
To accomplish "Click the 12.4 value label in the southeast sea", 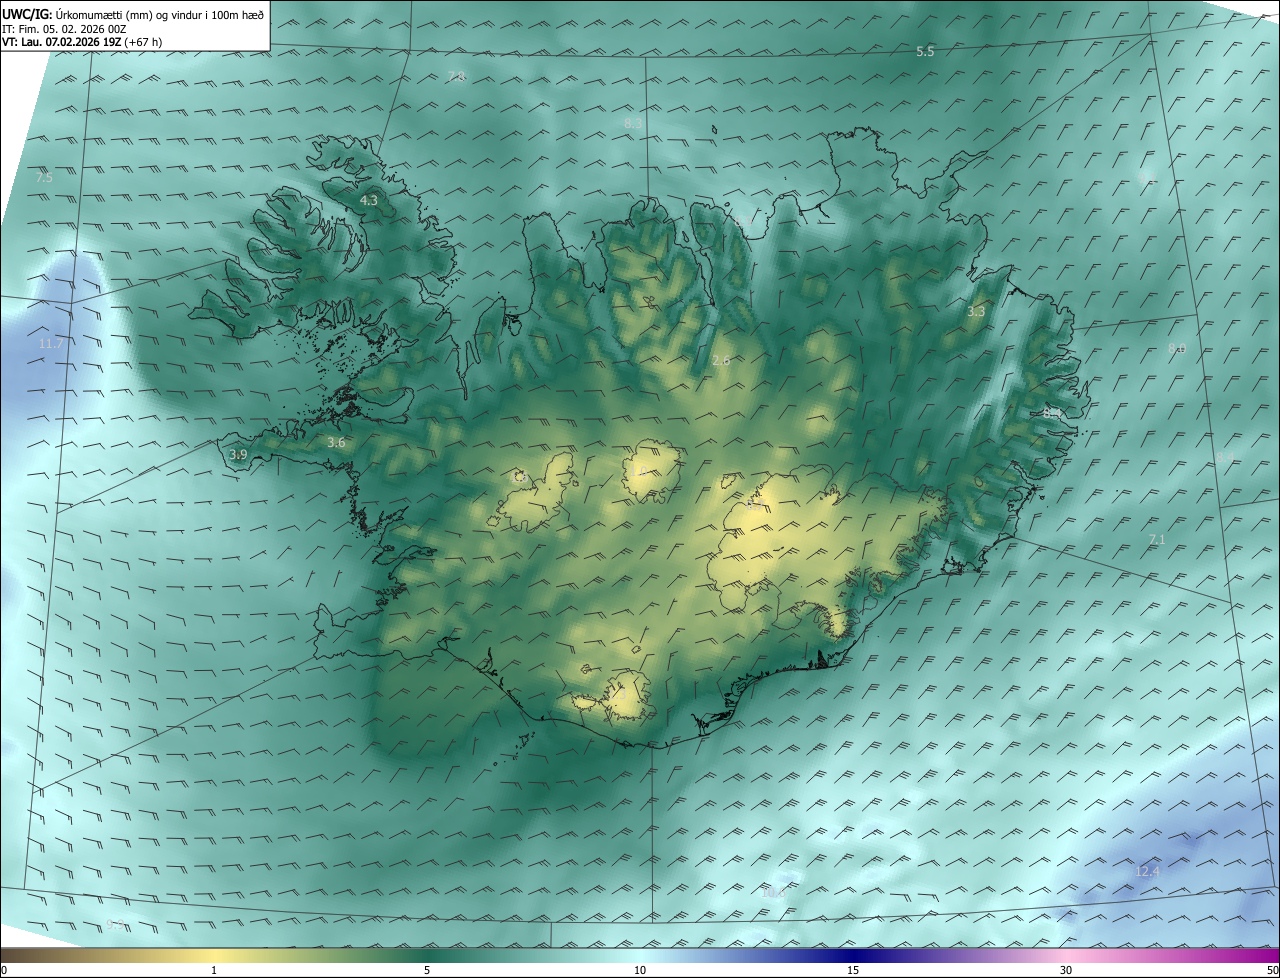I will click(x=1147, y=871).
